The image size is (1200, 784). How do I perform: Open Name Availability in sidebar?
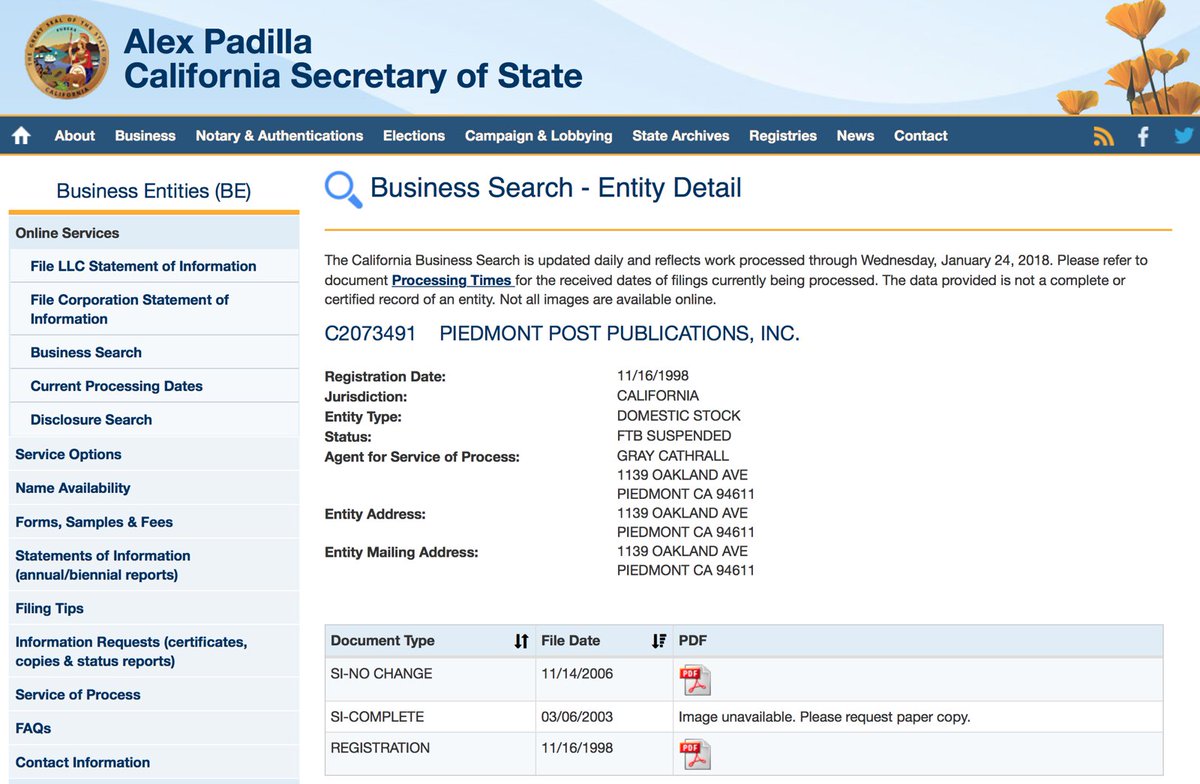pos(73,488)
